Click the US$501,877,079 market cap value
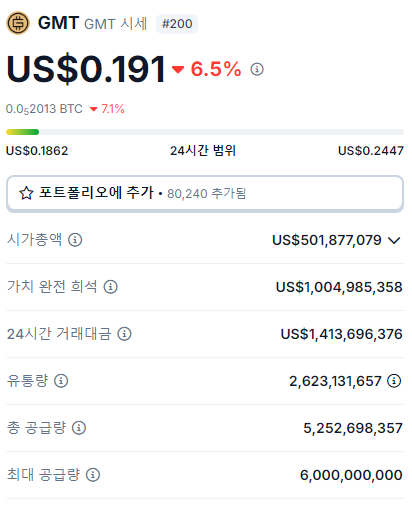The height and width of the screenshot is (516, 412). coord(327,240)
